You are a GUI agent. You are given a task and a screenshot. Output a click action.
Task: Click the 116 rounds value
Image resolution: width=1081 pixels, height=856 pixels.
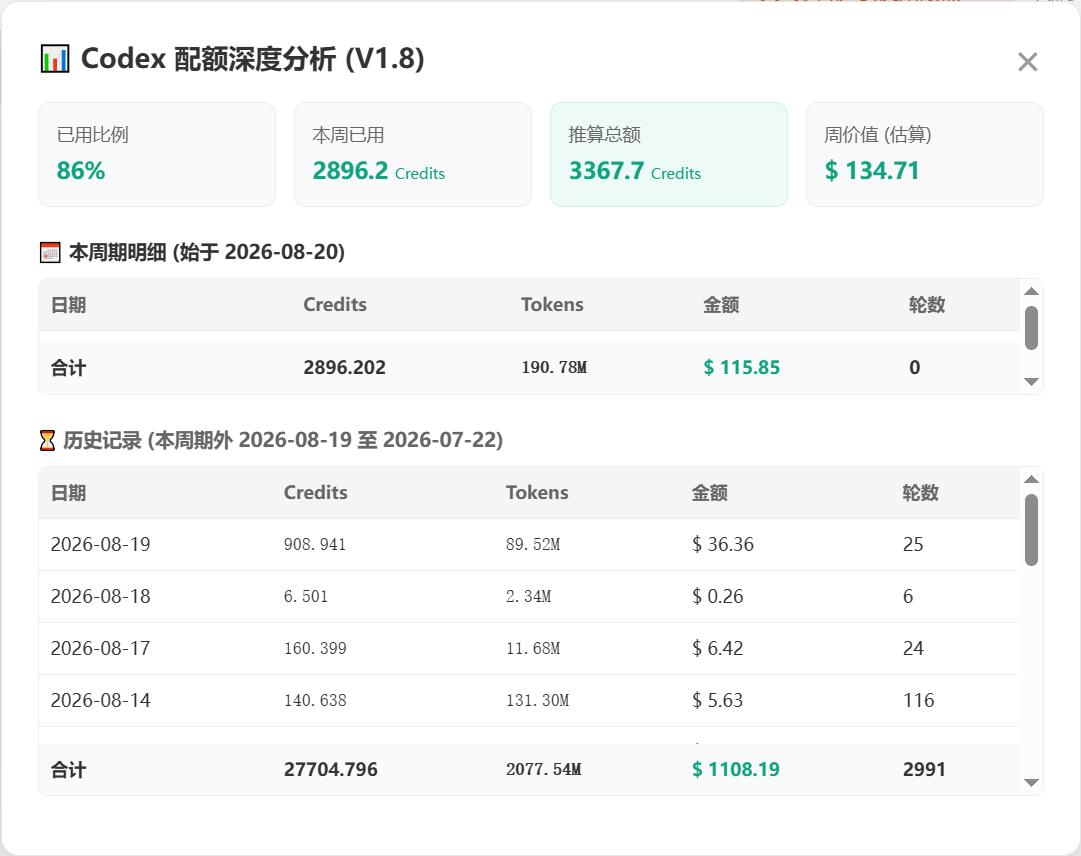[919, 700]
